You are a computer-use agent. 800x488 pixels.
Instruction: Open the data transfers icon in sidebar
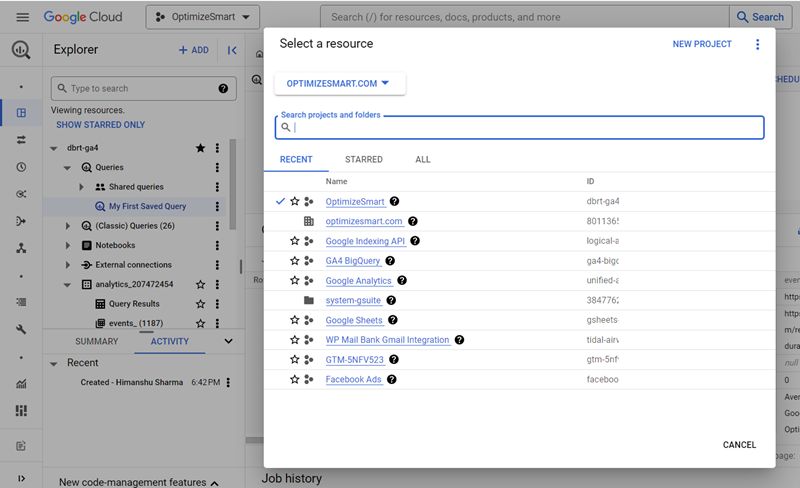(21, 140)
